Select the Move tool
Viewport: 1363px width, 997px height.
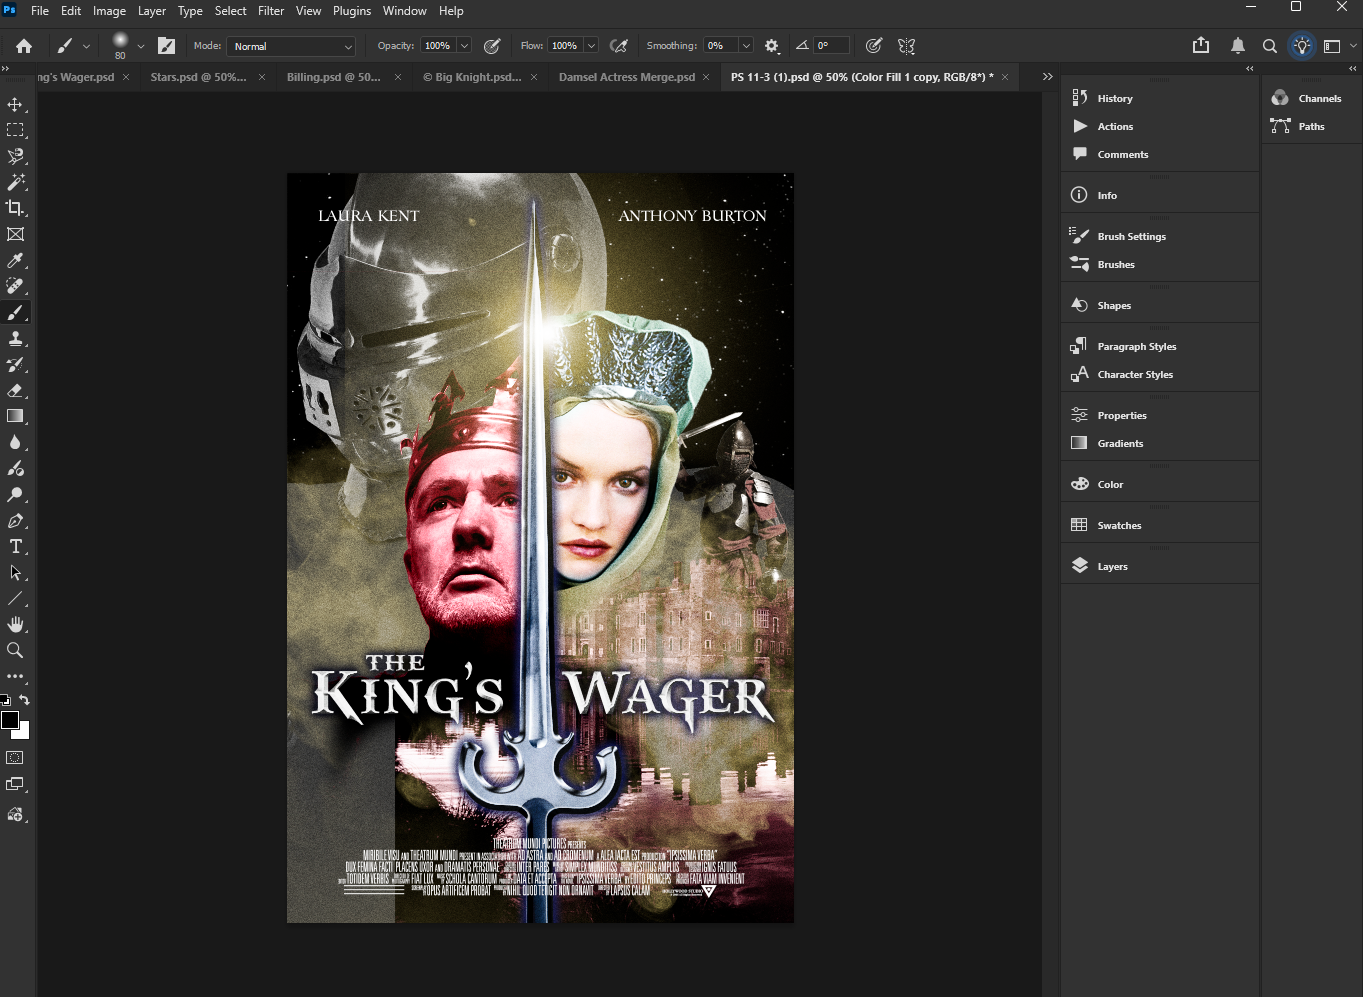click(x=15, y=105)
